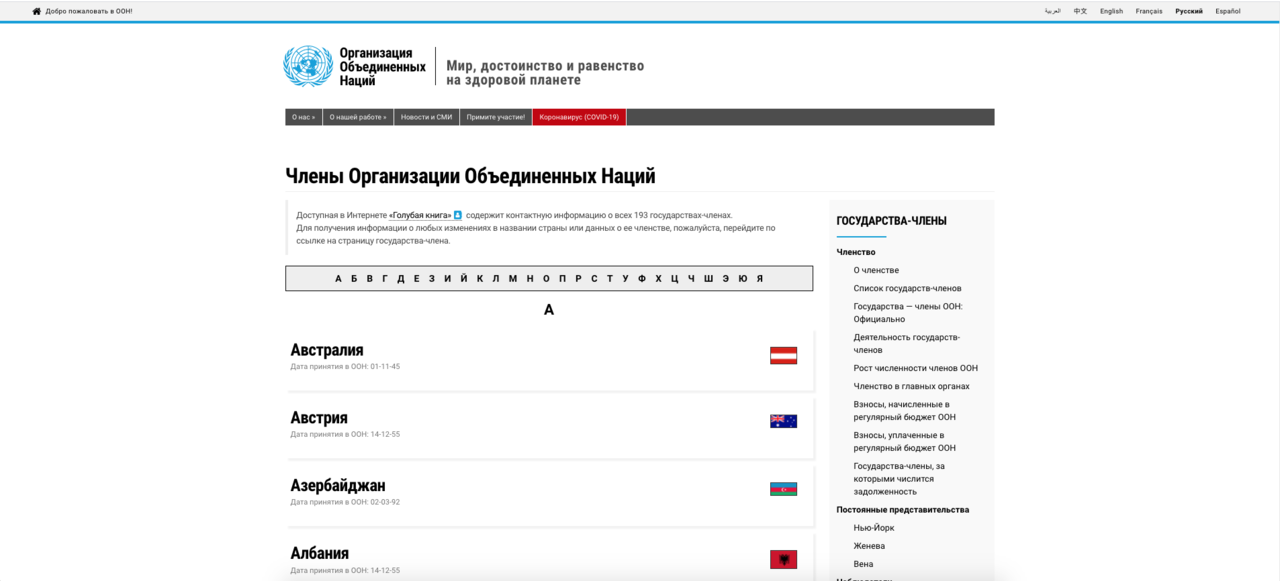Click «Постоянные представительства» sidebar heading
Viewport: 1280px width, 581px height.
coord(903,510)
